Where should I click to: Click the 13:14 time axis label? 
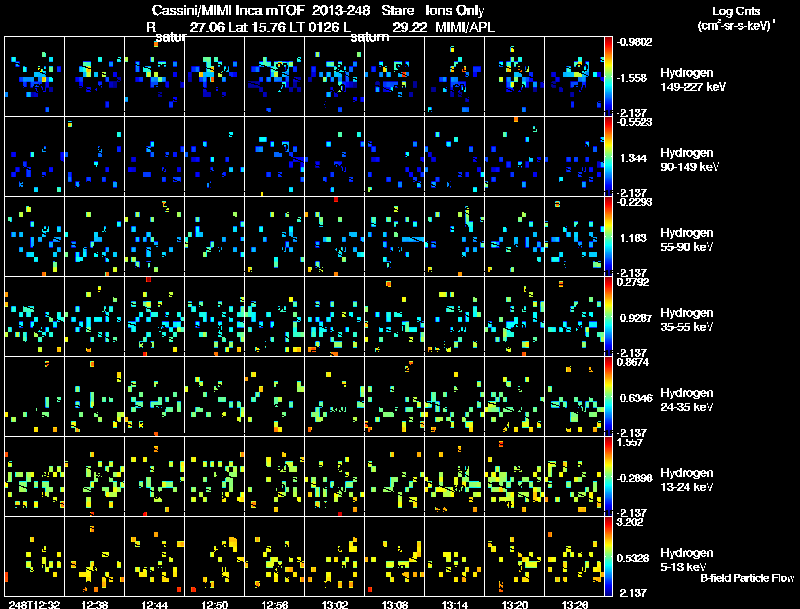coord(455,603)
